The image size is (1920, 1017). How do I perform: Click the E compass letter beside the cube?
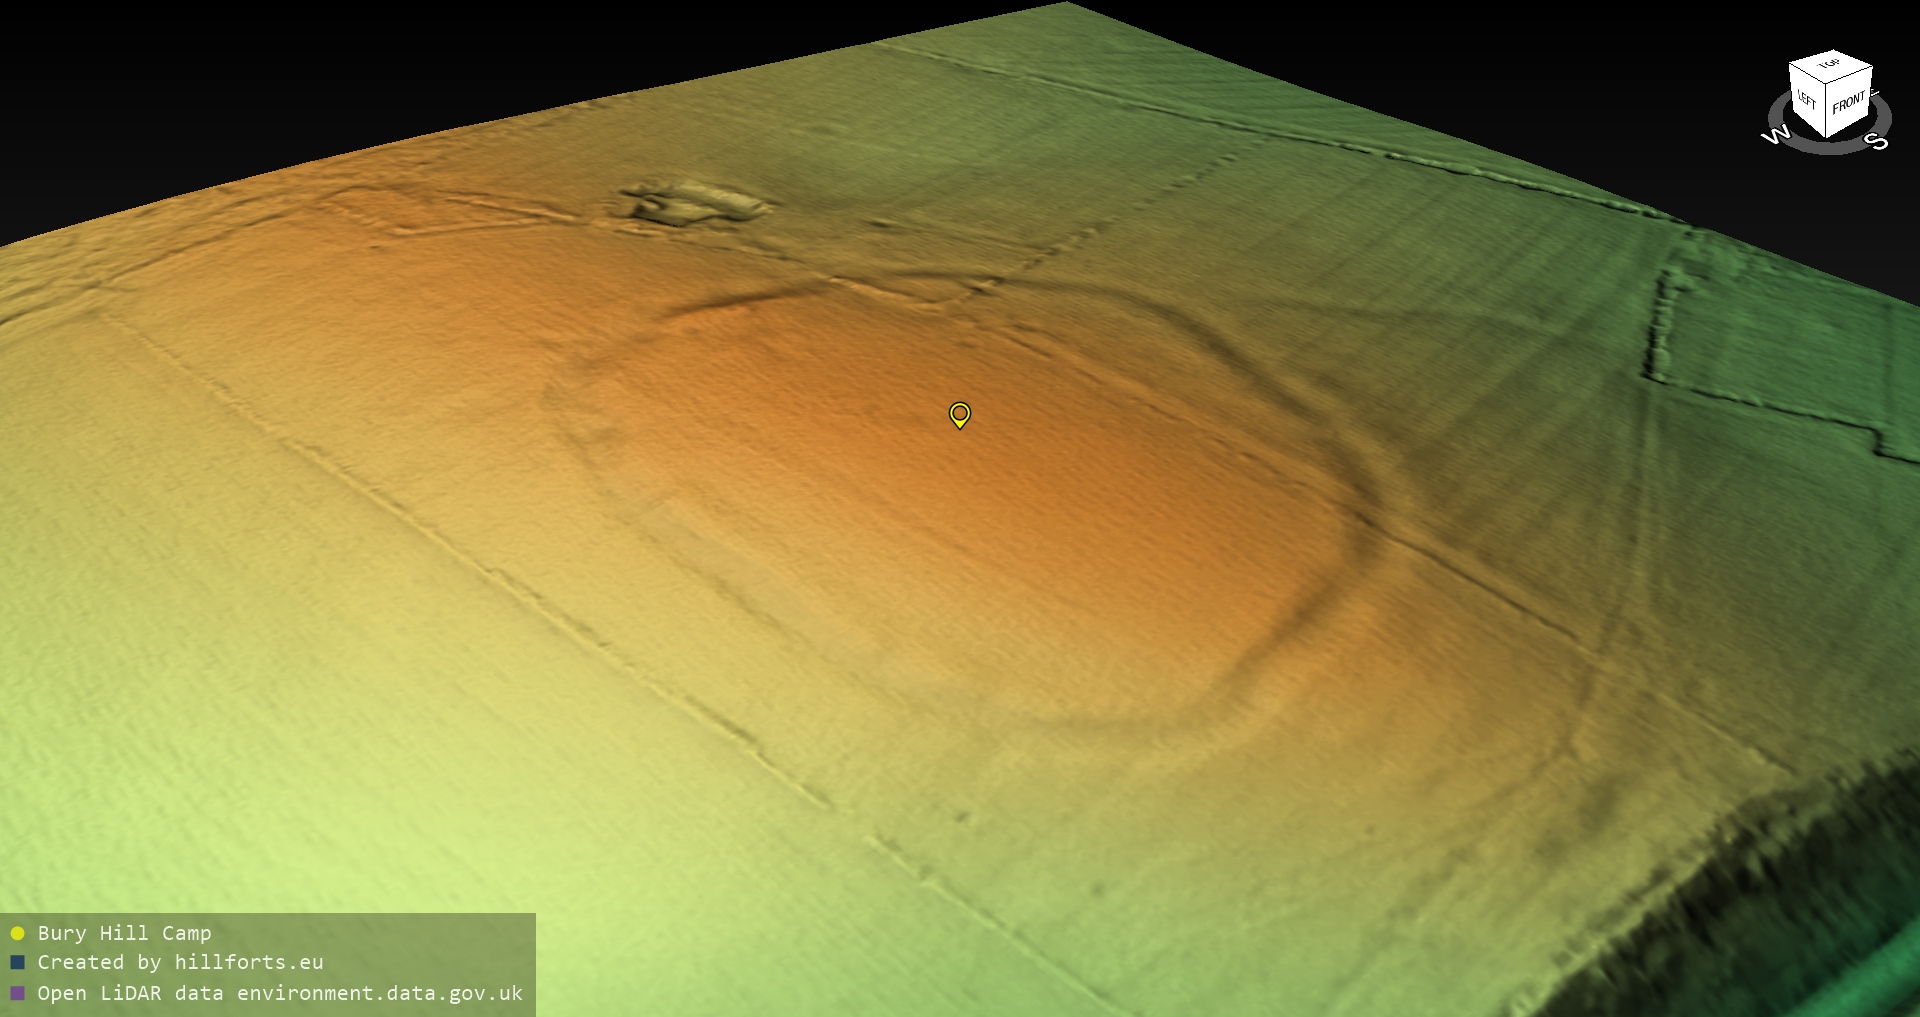tap(1874, 94)
